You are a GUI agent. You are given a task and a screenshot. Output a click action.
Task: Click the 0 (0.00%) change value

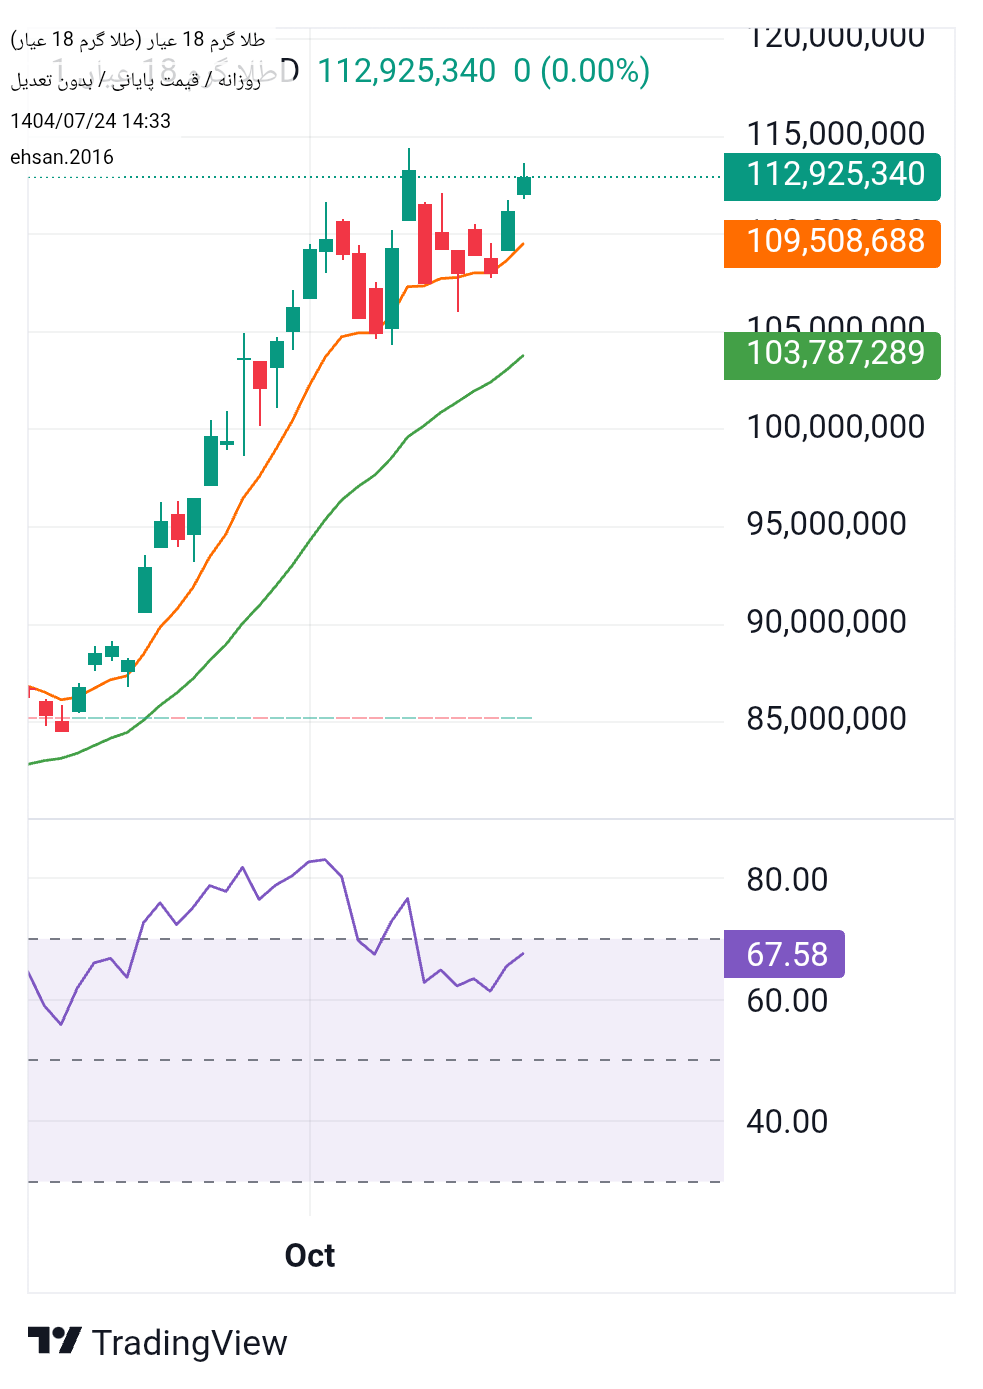(x=582, y=71)
